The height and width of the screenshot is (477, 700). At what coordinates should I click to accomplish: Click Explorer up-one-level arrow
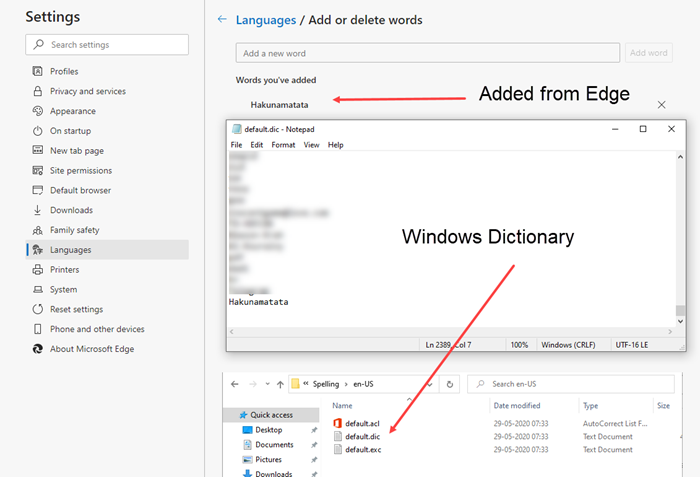coord(280,384)
